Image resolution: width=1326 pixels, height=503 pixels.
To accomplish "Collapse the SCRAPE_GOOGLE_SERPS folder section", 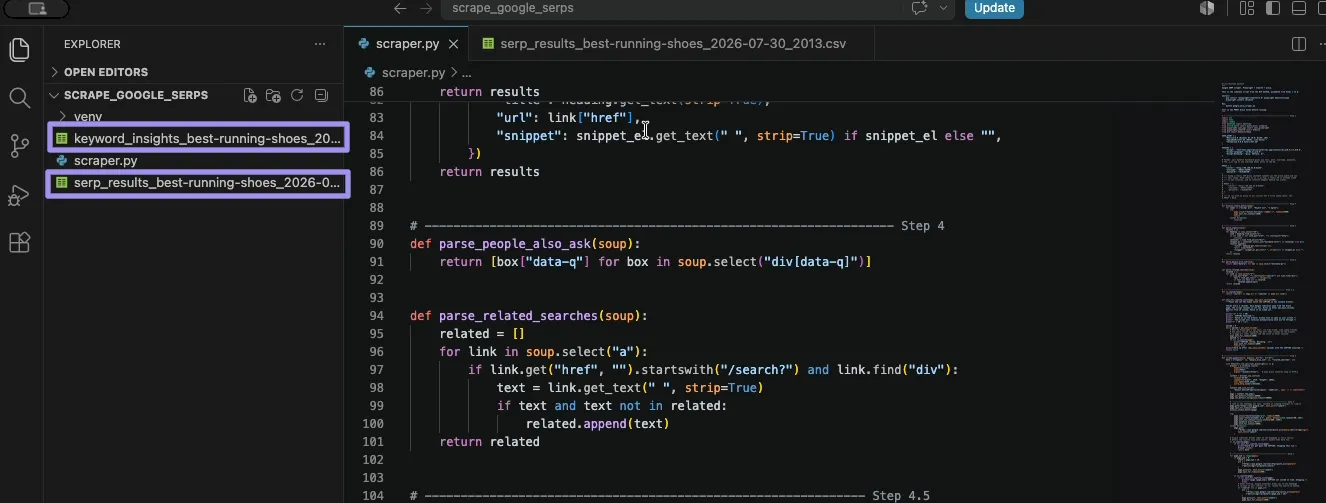I will point(136,95).
